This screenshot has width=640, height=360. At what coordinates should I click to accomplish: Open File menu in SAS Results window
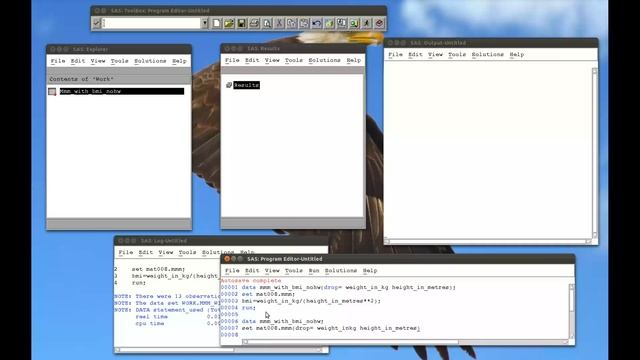tap(232, 60)
